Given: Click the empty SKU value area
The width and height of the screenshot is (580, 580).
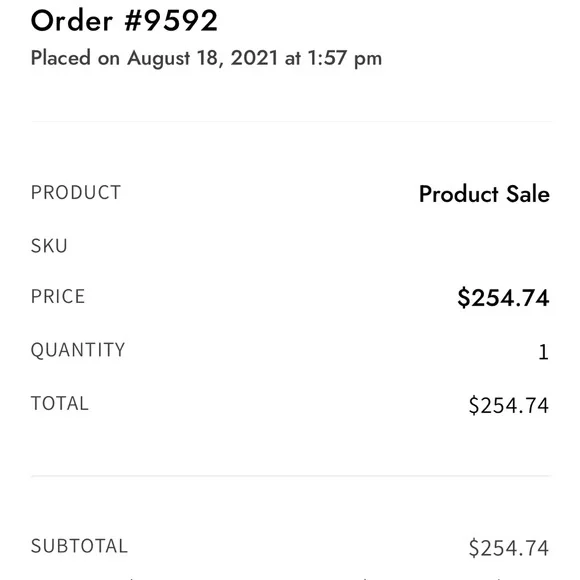Looking at the screenshot, I should coord(481,246).
